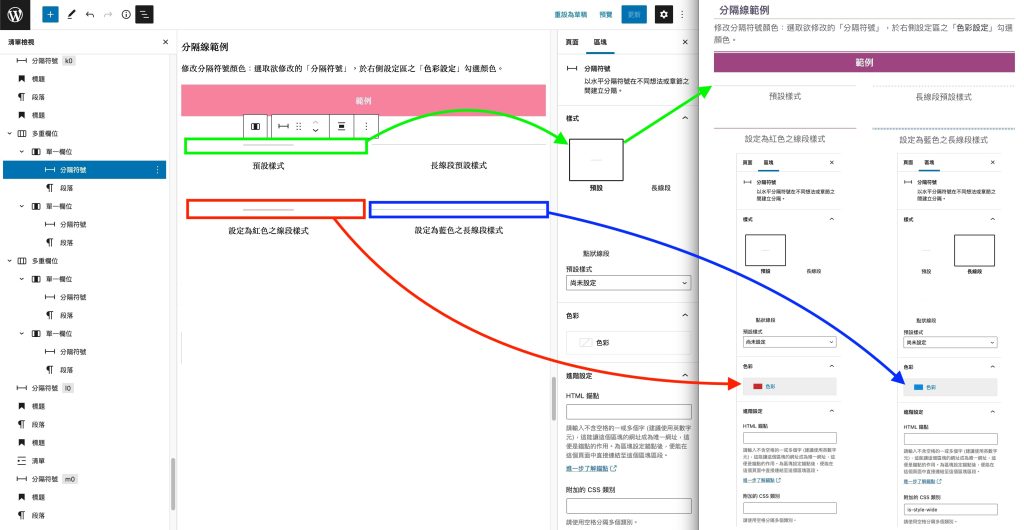Click the 預覽 preview button
The image size is (1024, 530).
tap(605, 14)
